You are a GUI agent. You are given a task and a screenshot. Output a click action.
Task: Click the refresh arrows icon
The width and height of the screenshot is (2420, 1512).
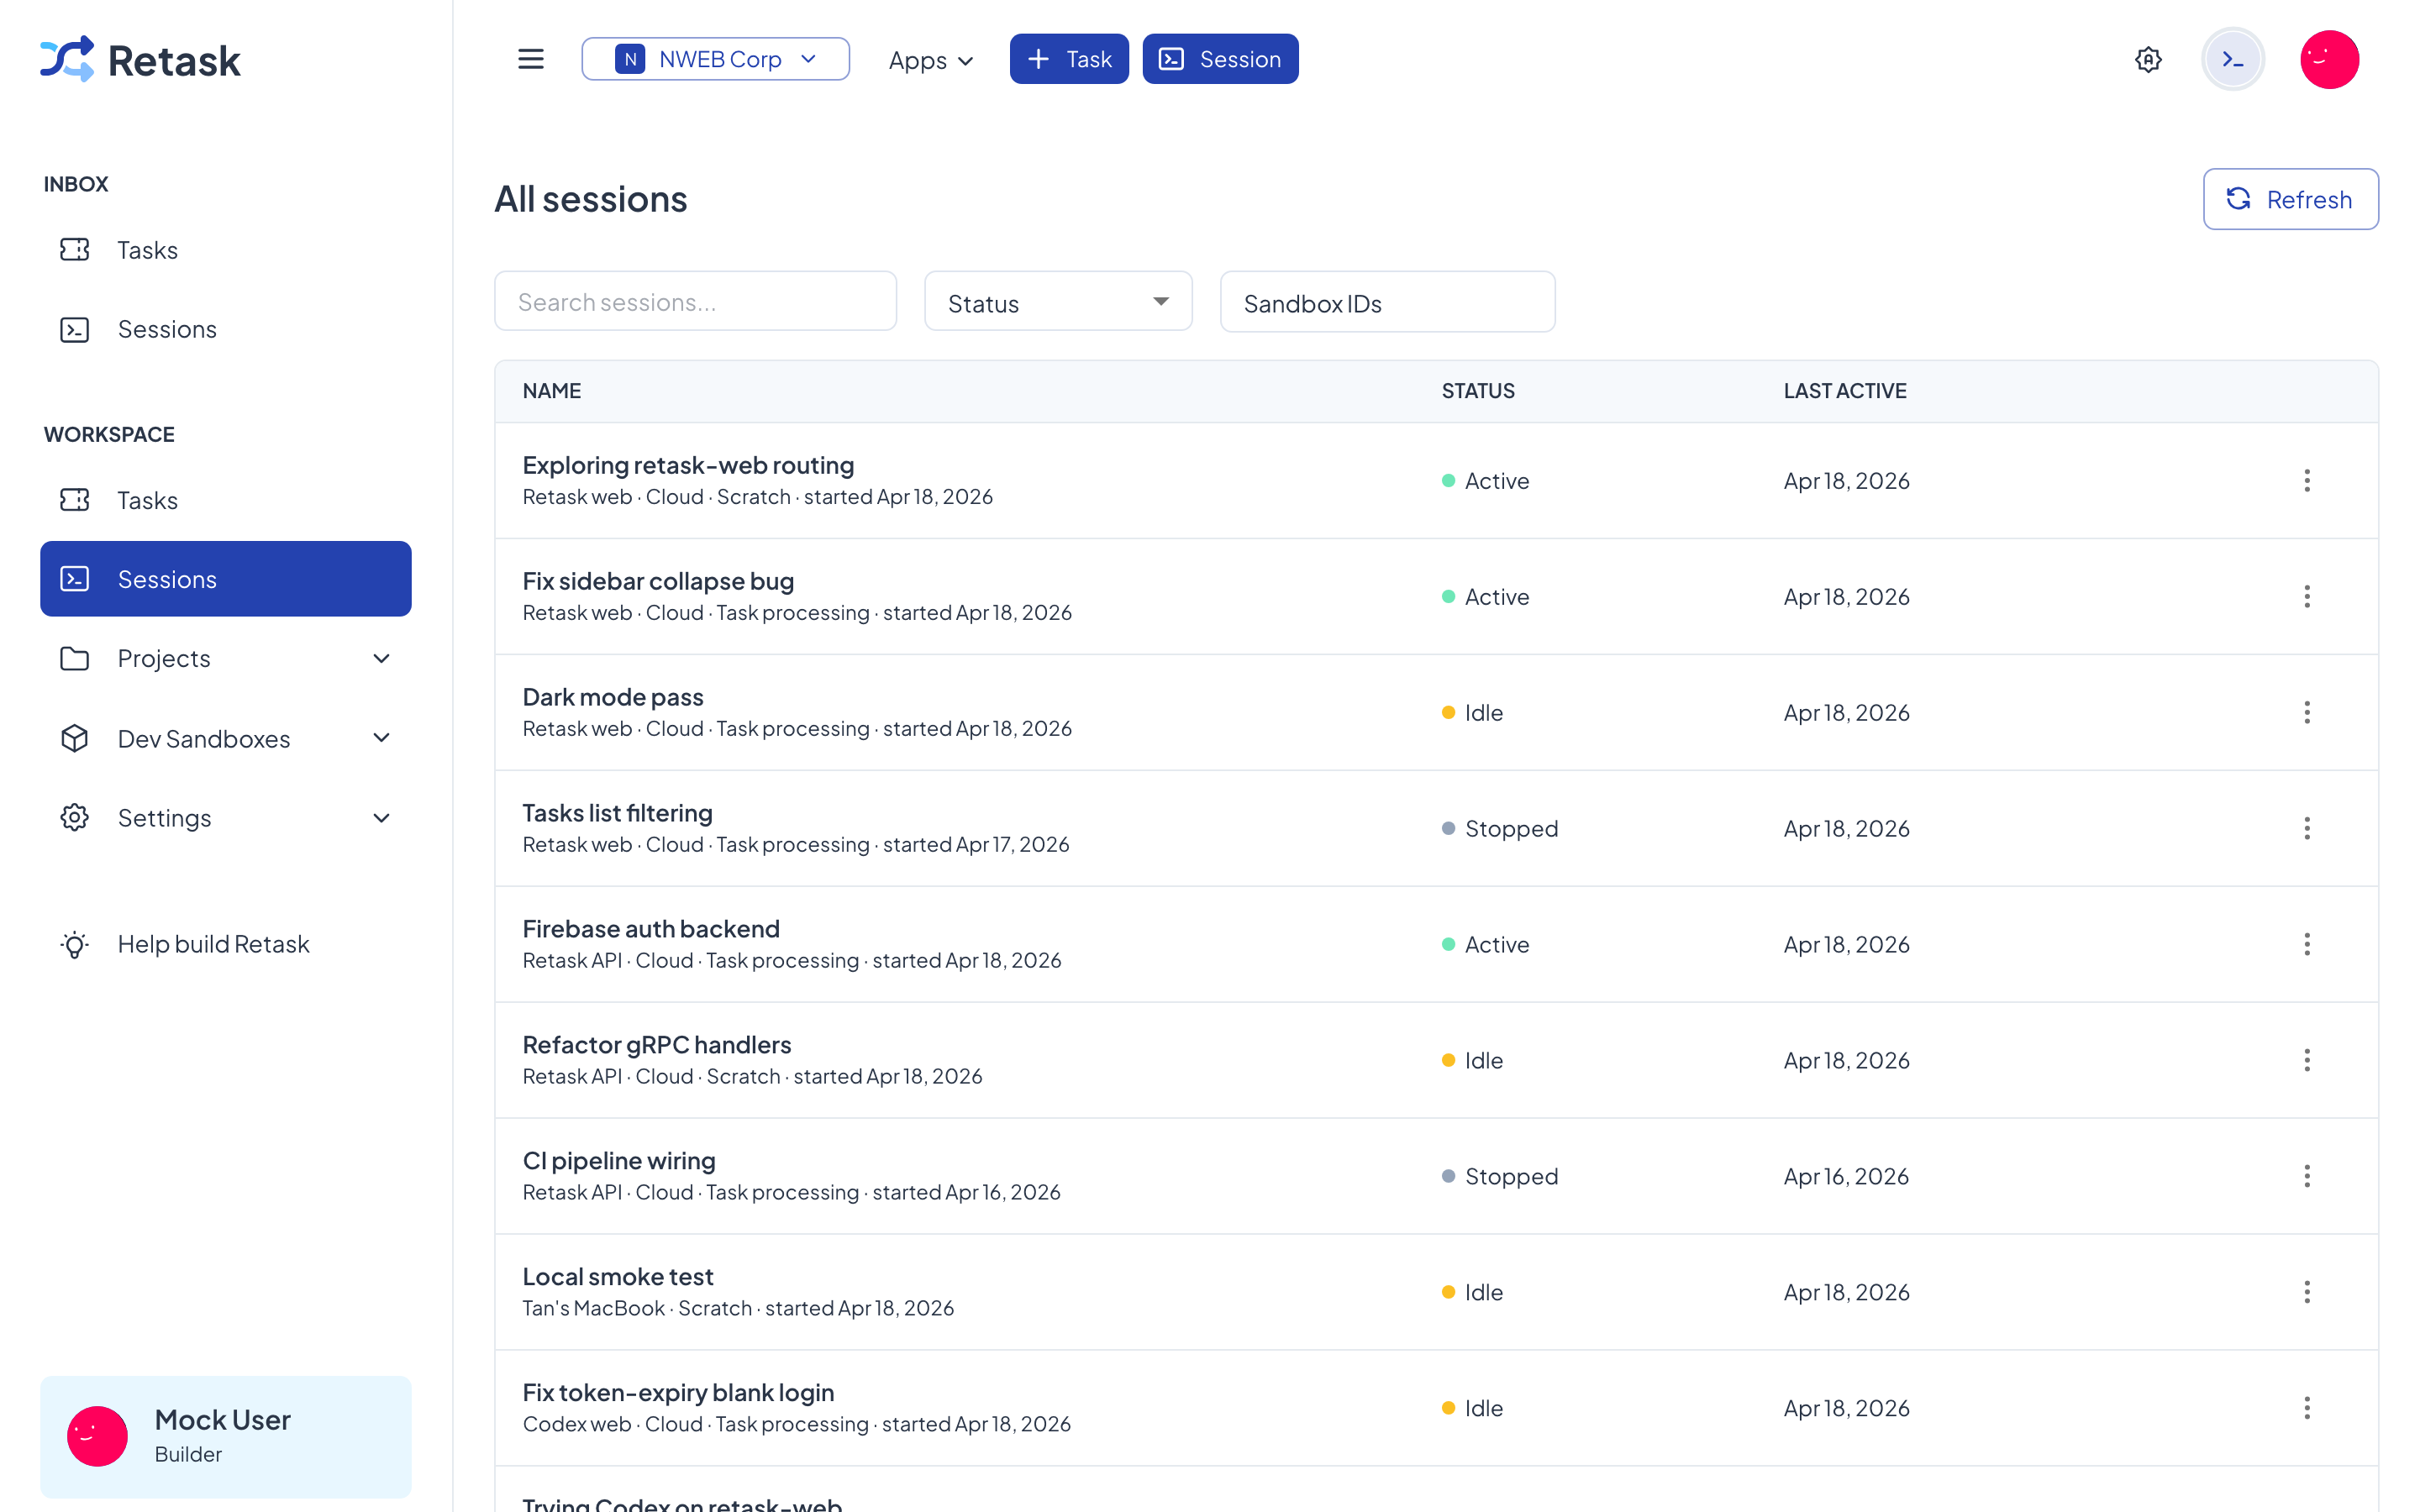pos(2239,199)
